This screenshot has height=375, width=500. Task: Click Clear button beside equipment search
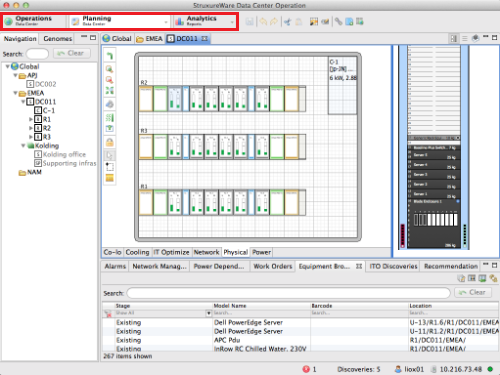point(473,292)
